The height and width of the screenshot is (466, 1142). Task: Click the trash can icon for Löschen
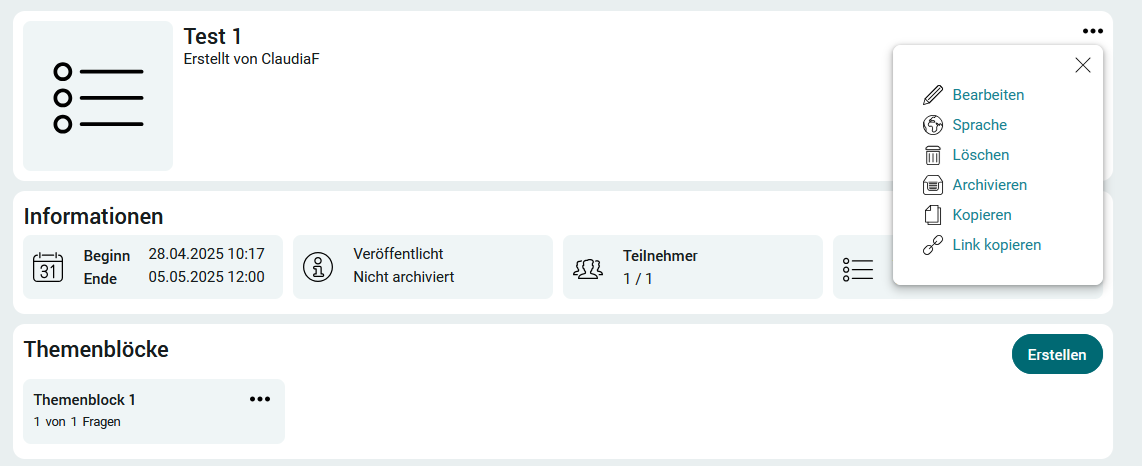[933, 155]
